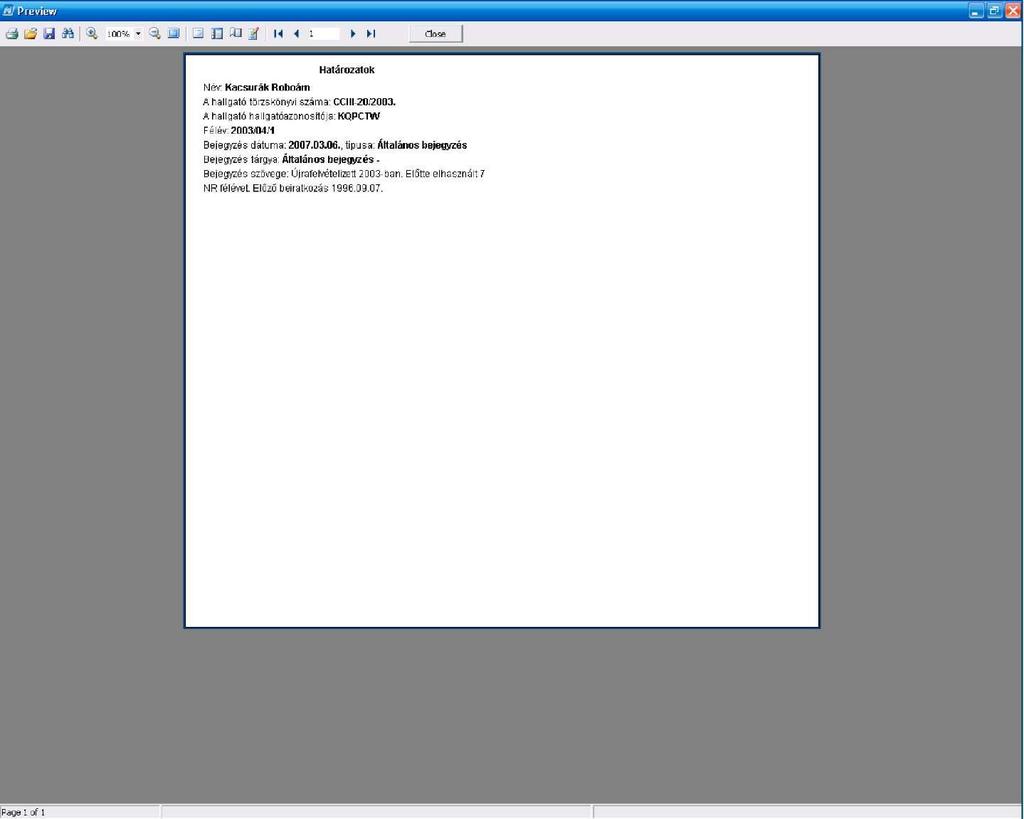Click the Határozatok report heading
This screenshot has width=1024, height=819.
coord(347,70)
